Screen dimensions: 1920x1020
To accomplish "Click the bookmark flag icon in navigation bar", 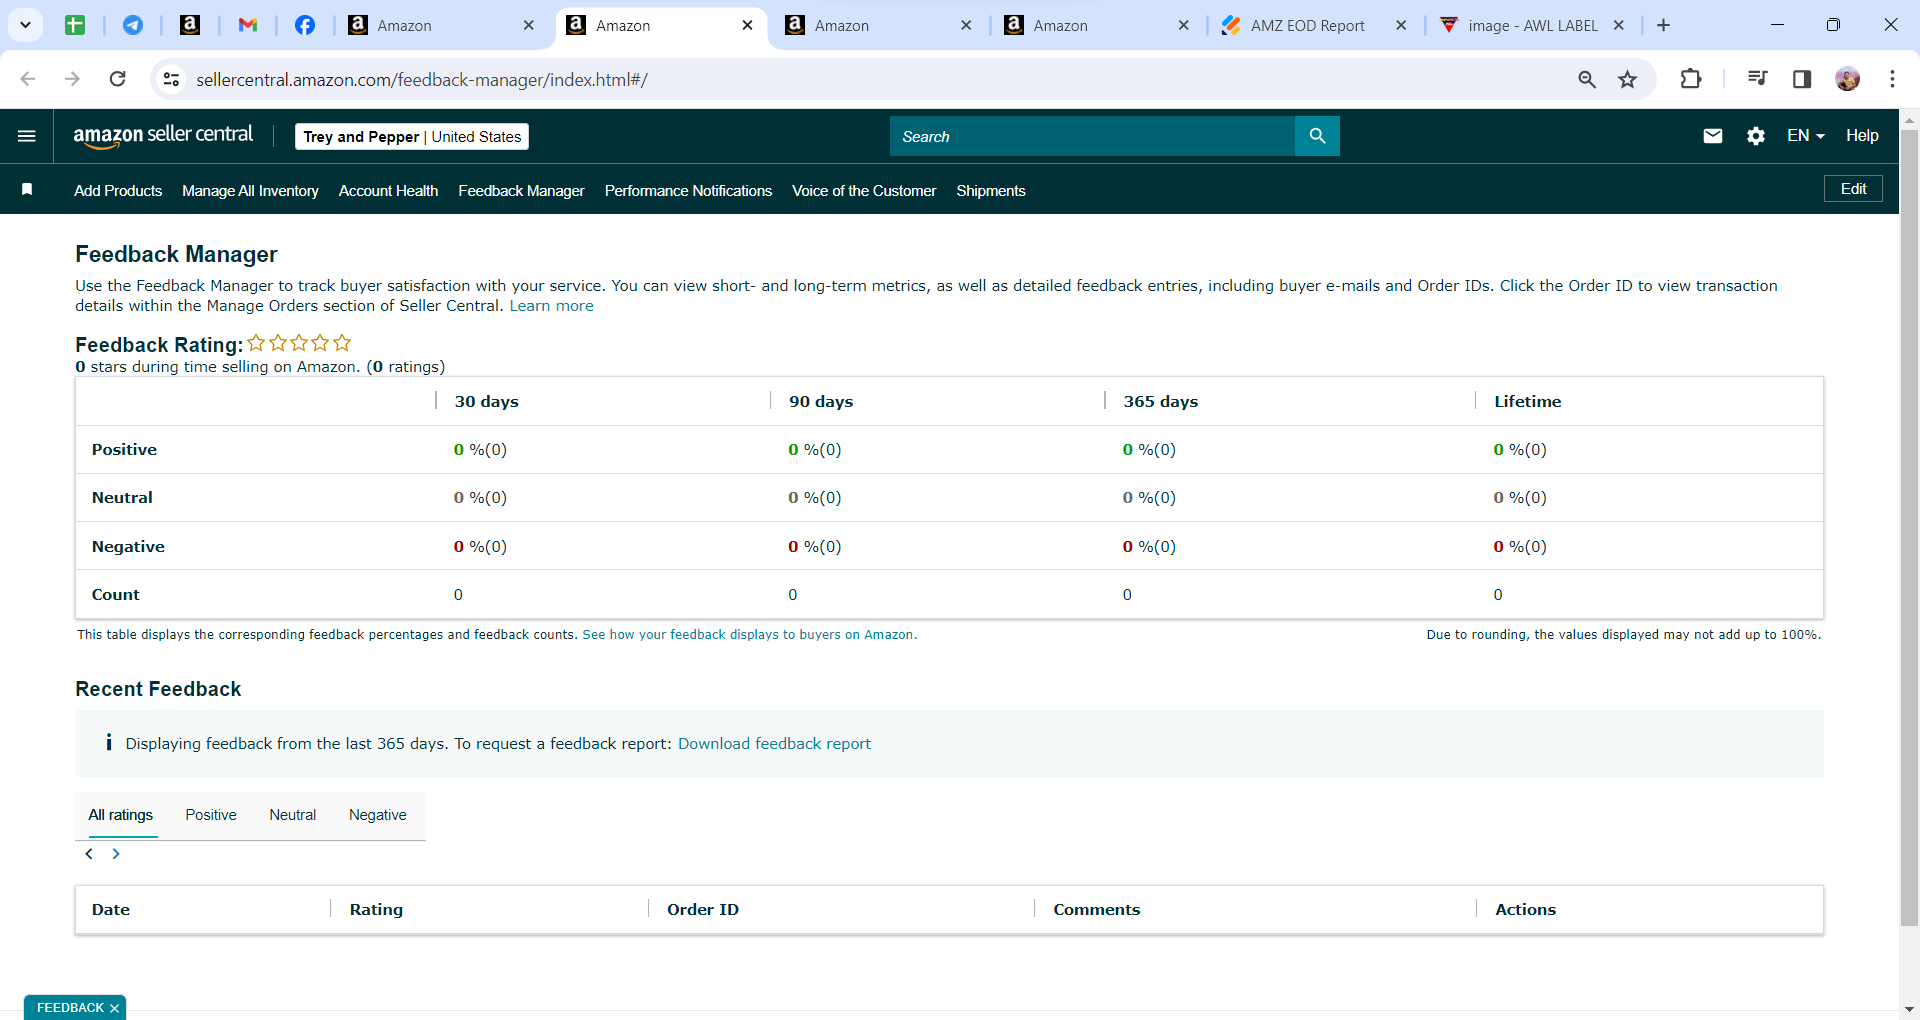I will 27,190.
